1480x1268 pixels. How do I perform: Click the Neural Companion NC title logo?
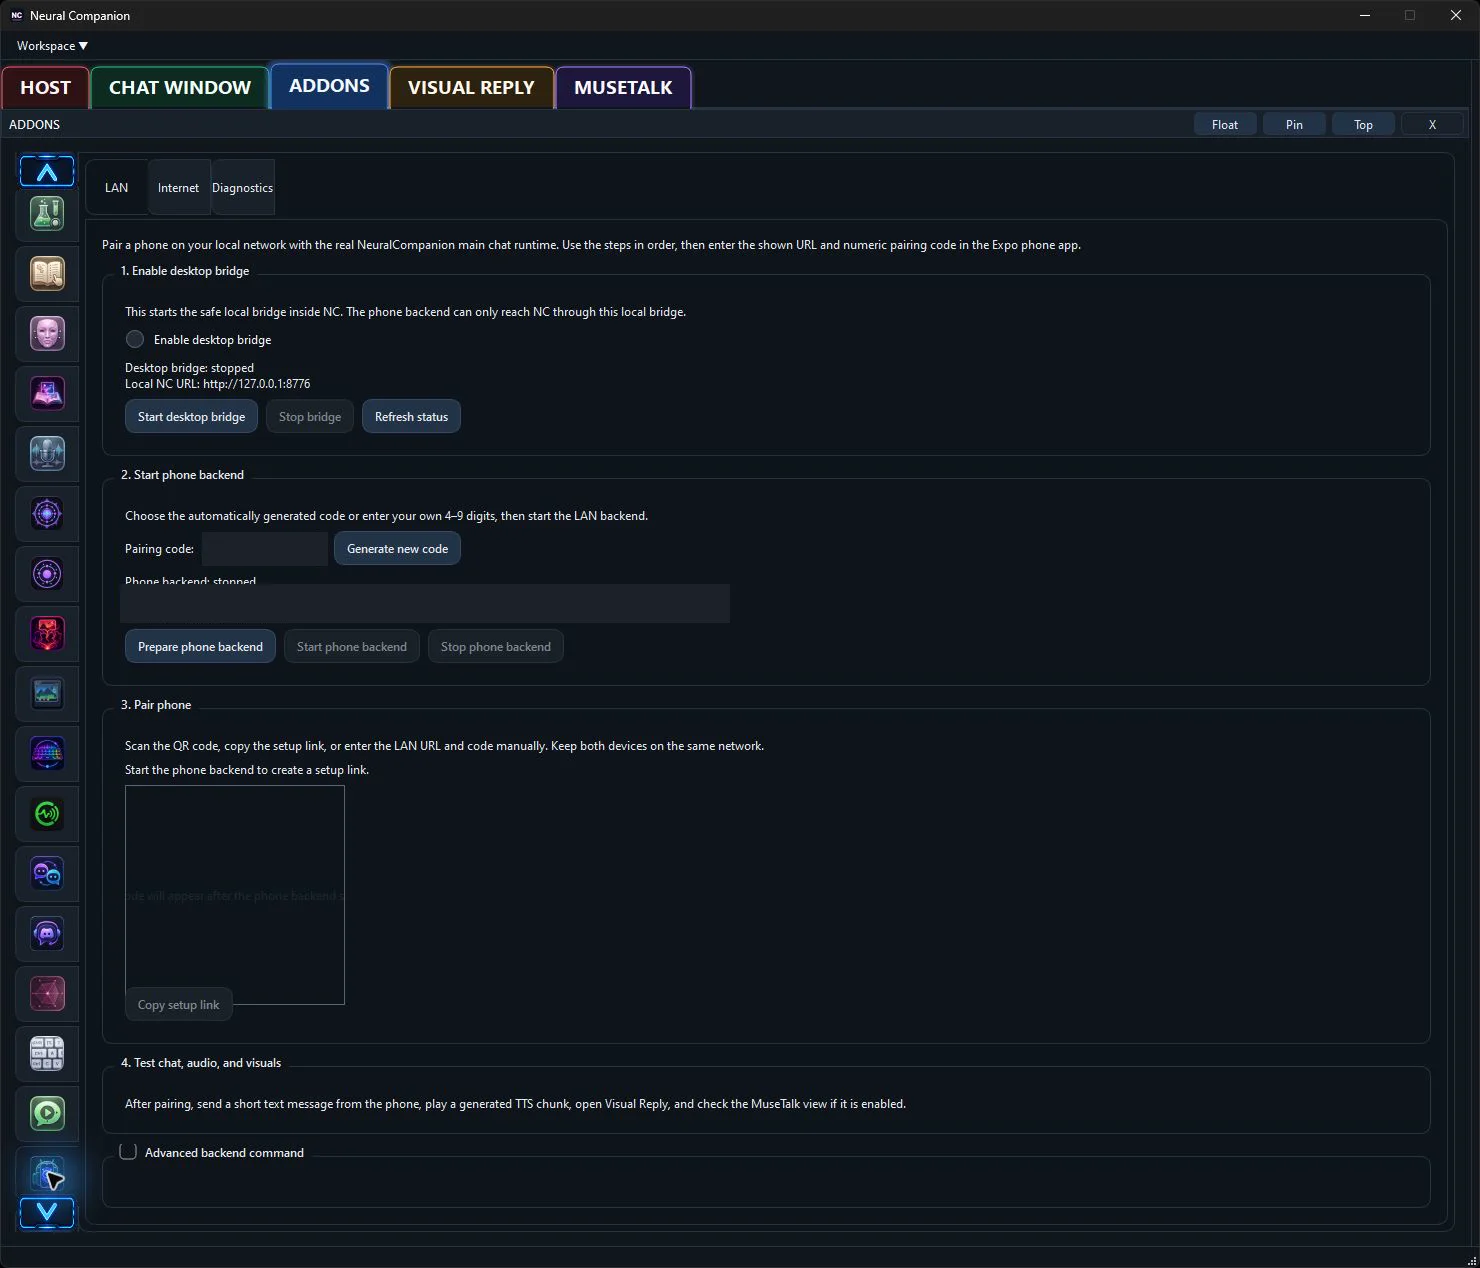(x=16, y=15)
